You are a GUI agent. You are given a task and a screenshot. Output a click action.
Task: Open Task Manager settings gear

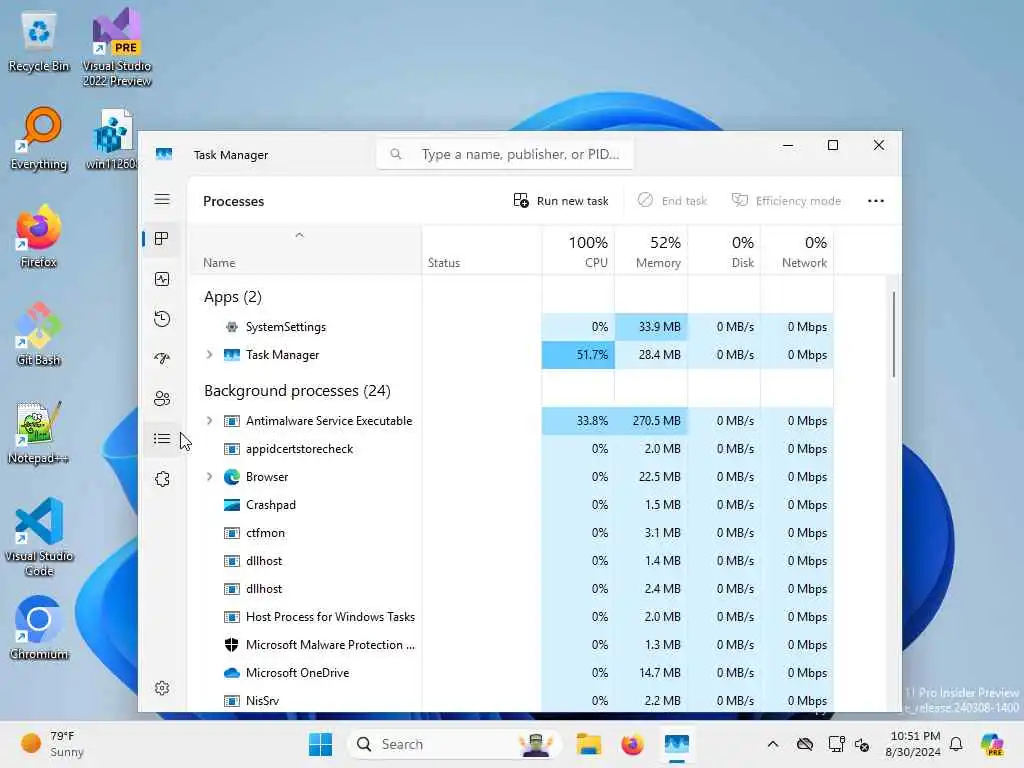click(x=162, y=688)
